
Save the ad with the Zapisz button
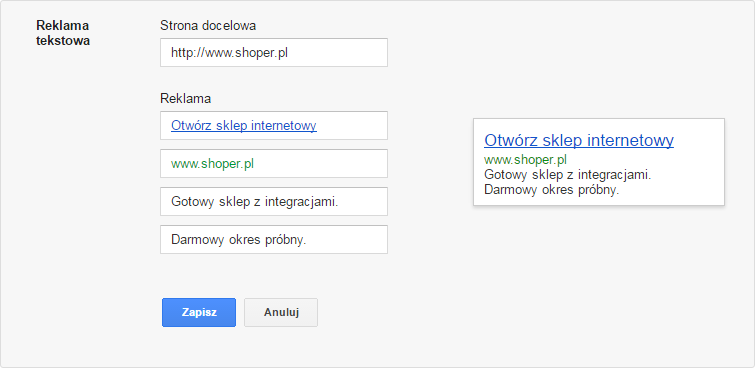[x=199, y=312]
